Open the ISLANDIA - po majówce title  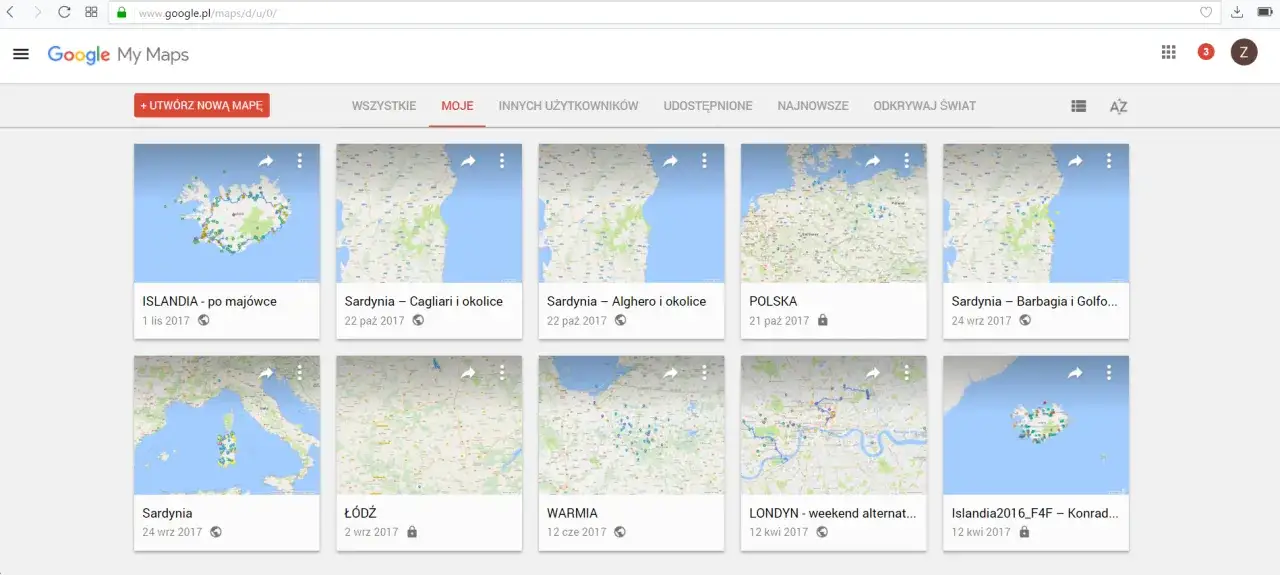click(x=210, y=301)
